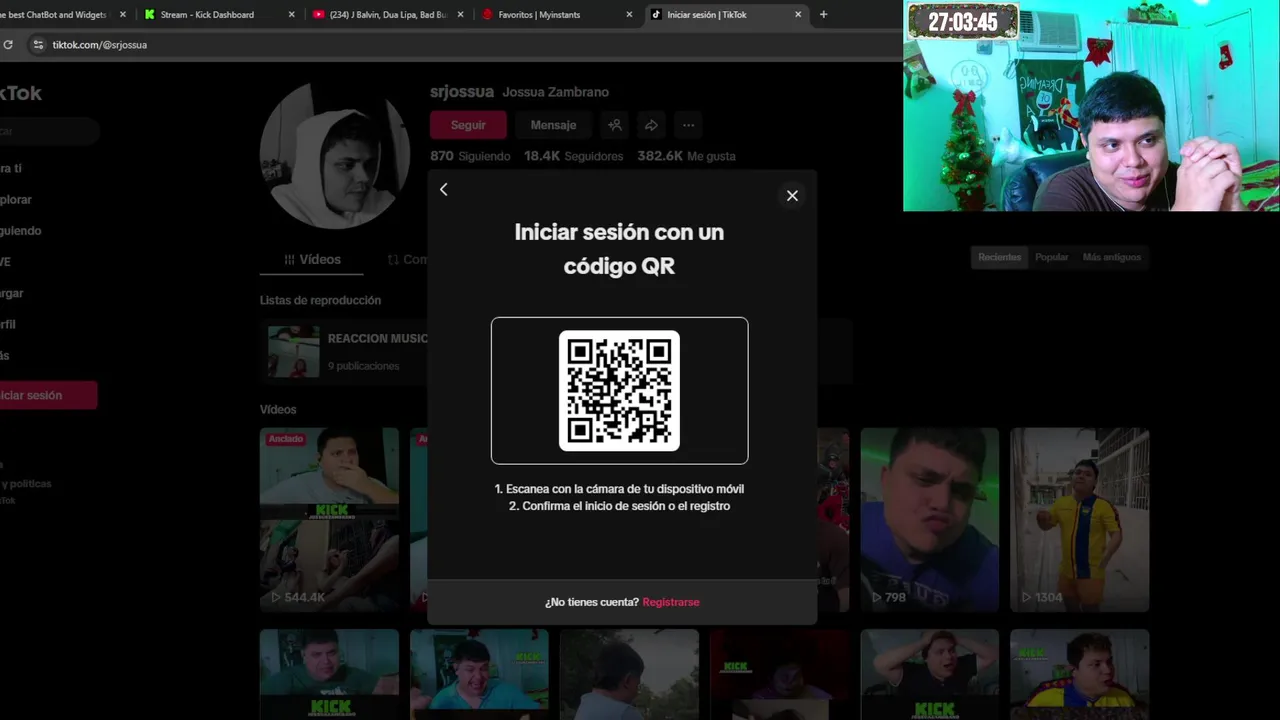Click the 18.4K Seguidores count
Viewport: 1280px width, 720px height.
[x=573, y=156]
